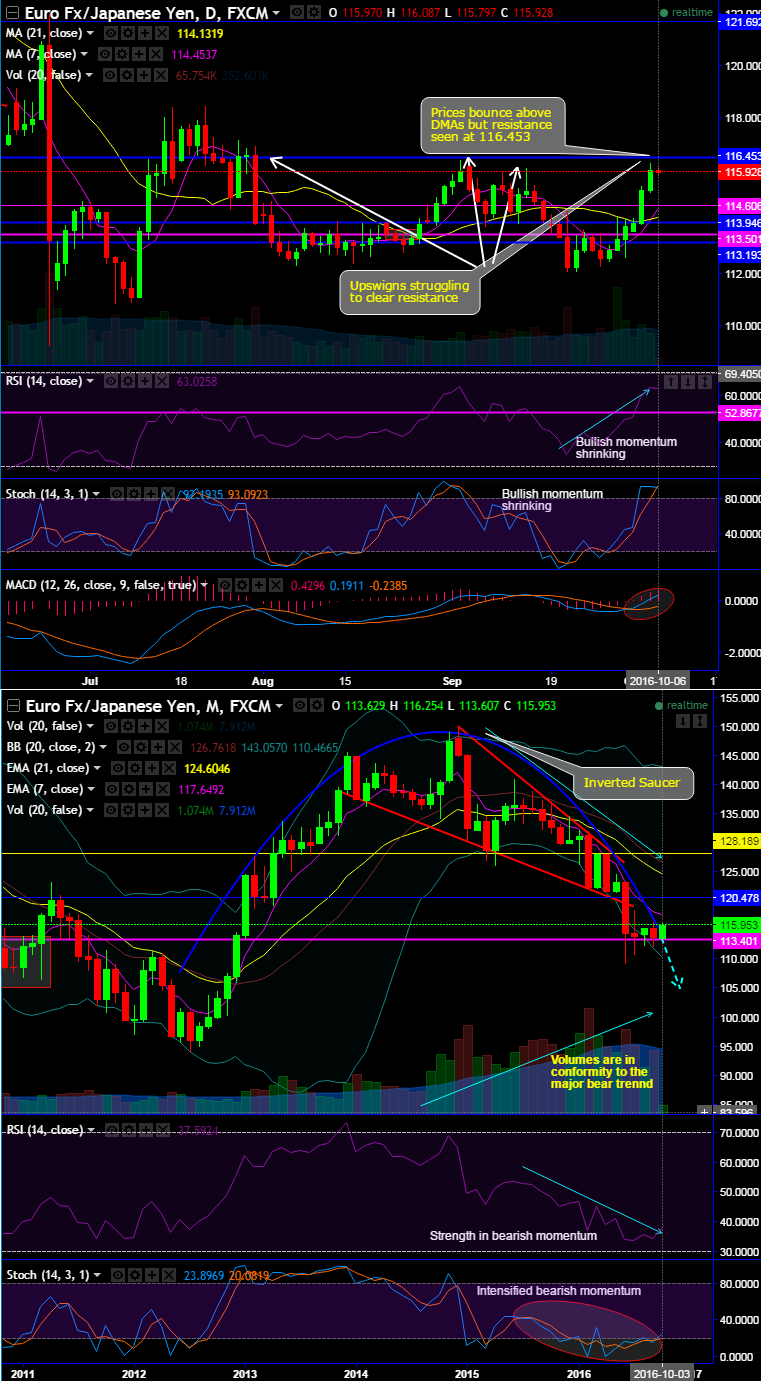761x1381 pixels.
Task: Delete the MACD indicator from daily chart
Action: tap(274, 585)
